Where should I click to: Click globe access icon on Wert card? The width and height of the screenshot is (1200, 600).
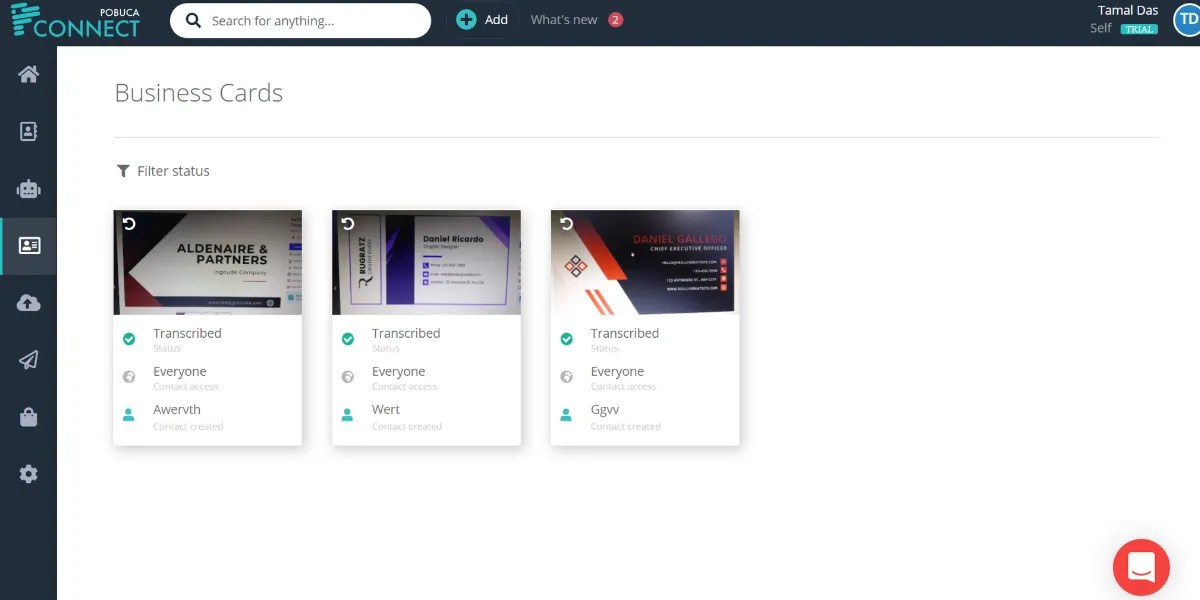(x=348, y=377)
